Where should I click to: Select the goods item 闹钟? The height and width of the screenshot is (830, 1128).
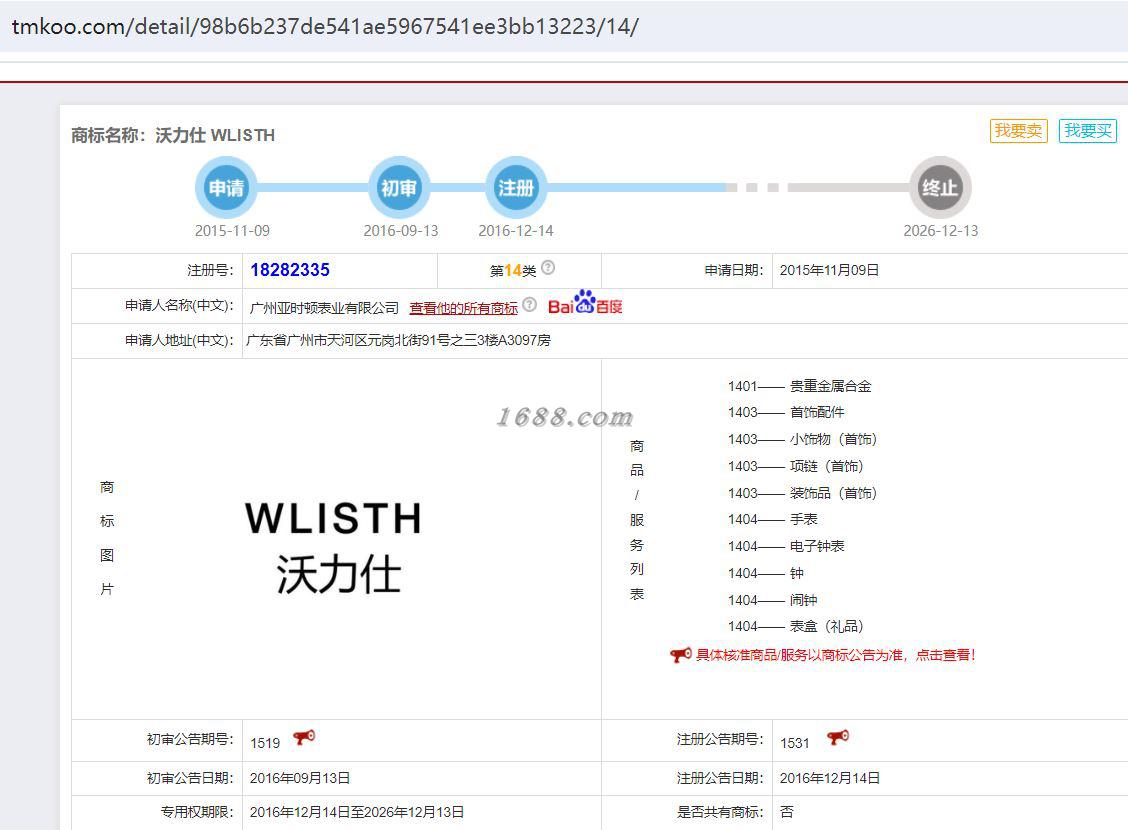(804, 600)
